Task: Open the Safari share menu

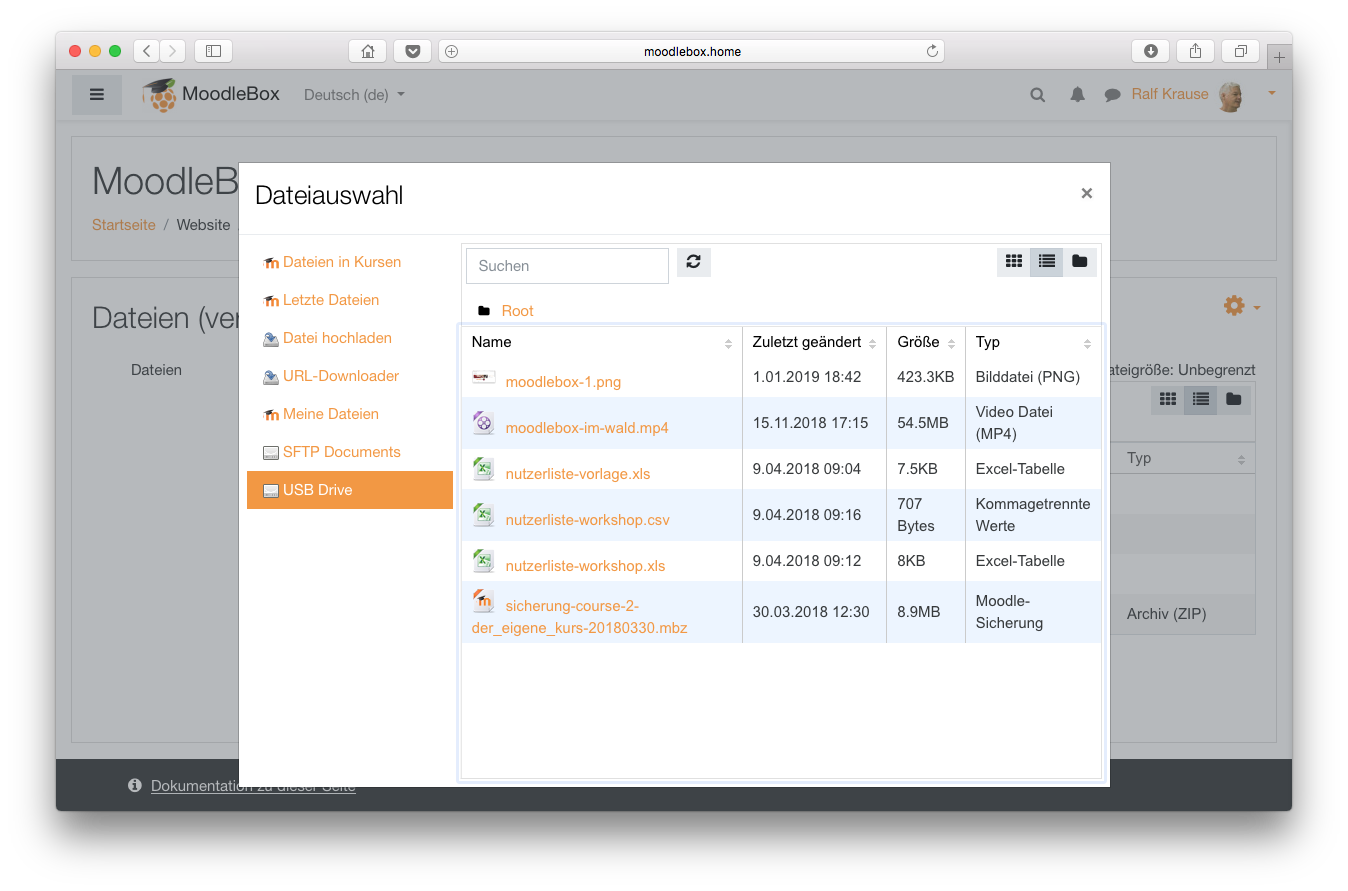Action: coord(1196,51)
